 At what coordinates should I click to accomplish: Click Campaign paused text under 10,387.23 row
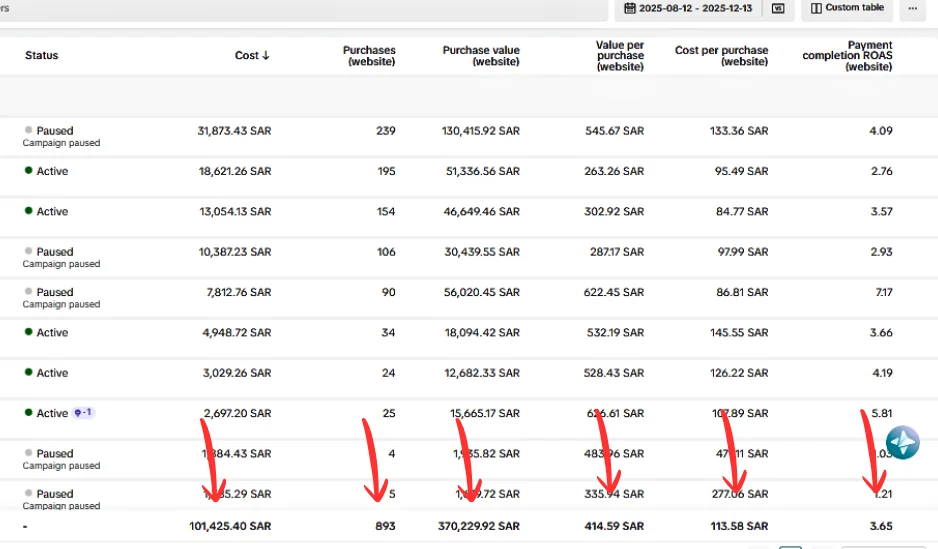pos(61,264)
